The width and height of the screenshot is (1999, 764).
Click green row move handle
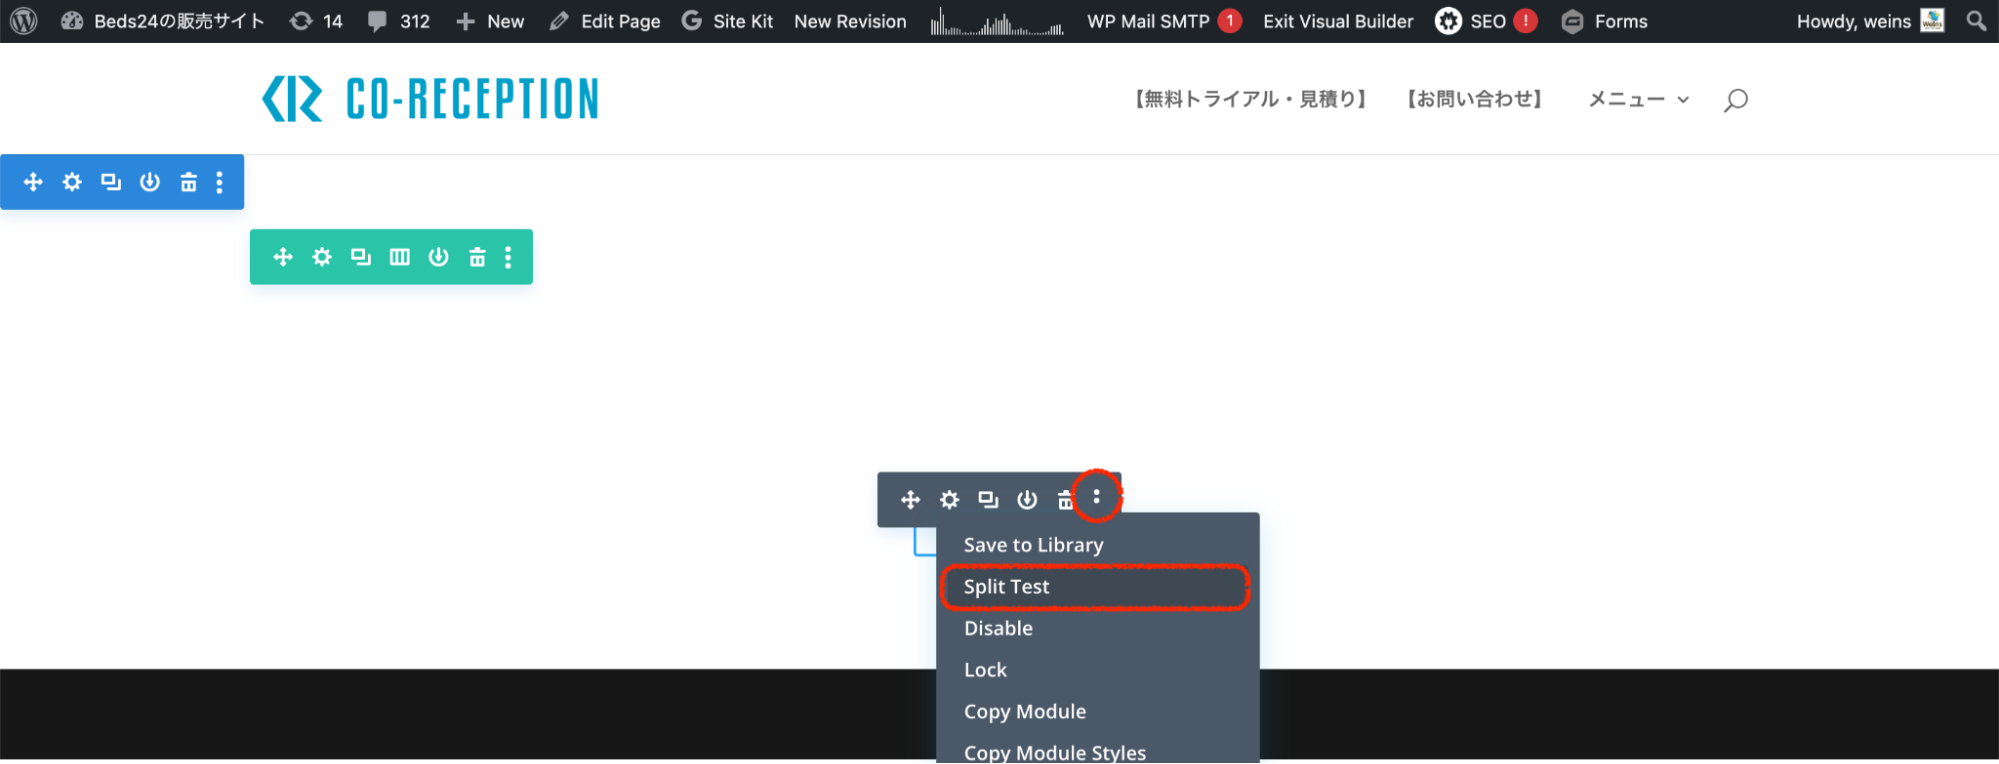point(283,257)
